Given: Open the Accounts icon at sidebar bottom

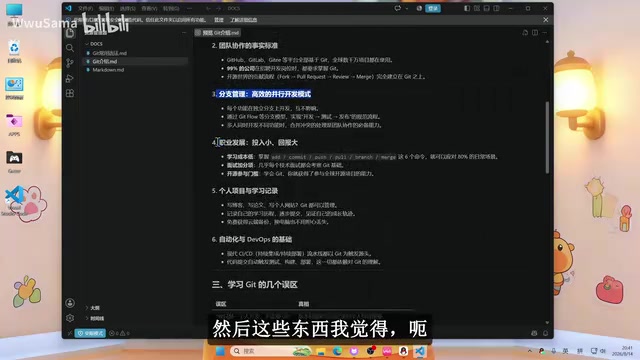Looking at the screenshot, I should (x=70, y=303).
